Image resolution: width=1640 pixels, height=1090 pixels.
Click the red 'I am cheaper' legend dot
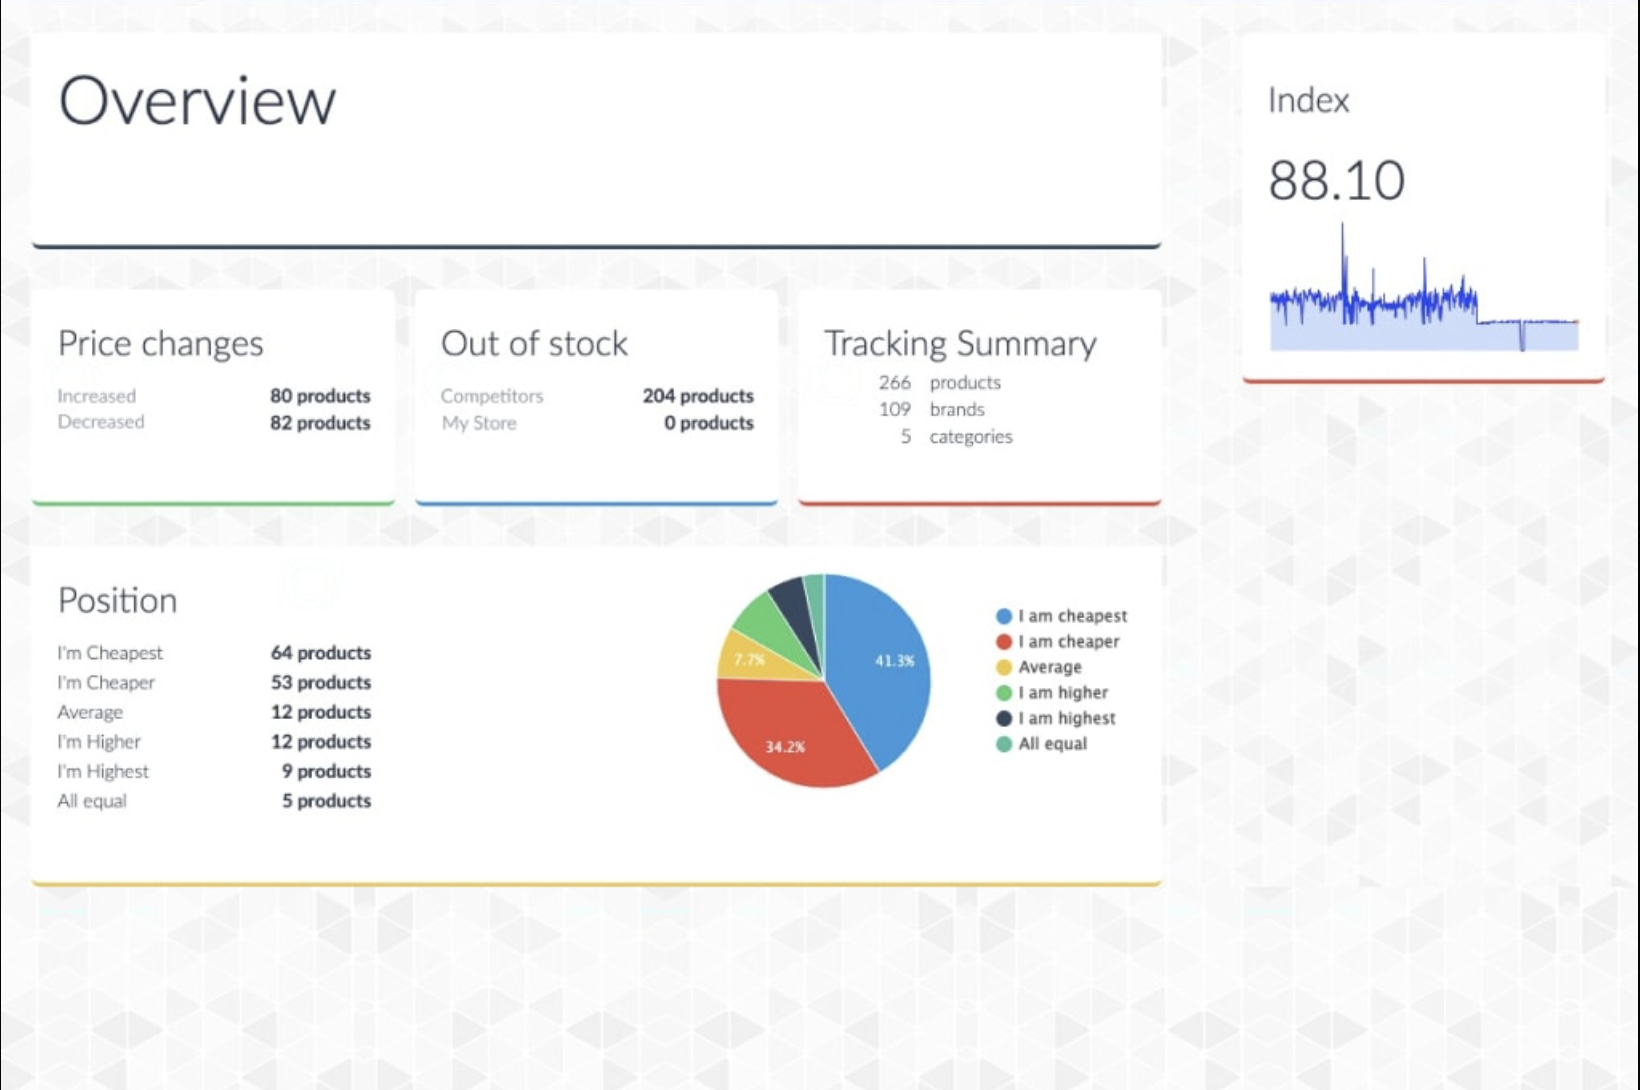click(x=1004, y=642)
